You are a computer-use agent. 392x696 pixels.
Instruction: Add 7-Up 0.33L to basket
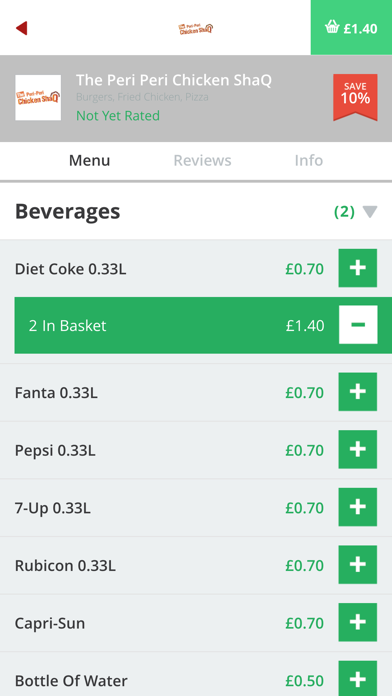tap(358, 507)
